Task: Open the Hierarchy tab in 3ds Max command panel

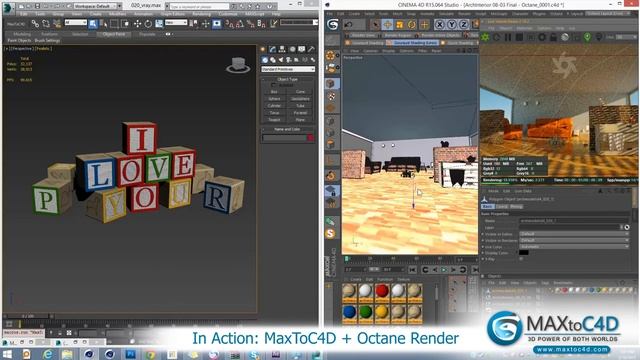Action: [x=282, y=49]
